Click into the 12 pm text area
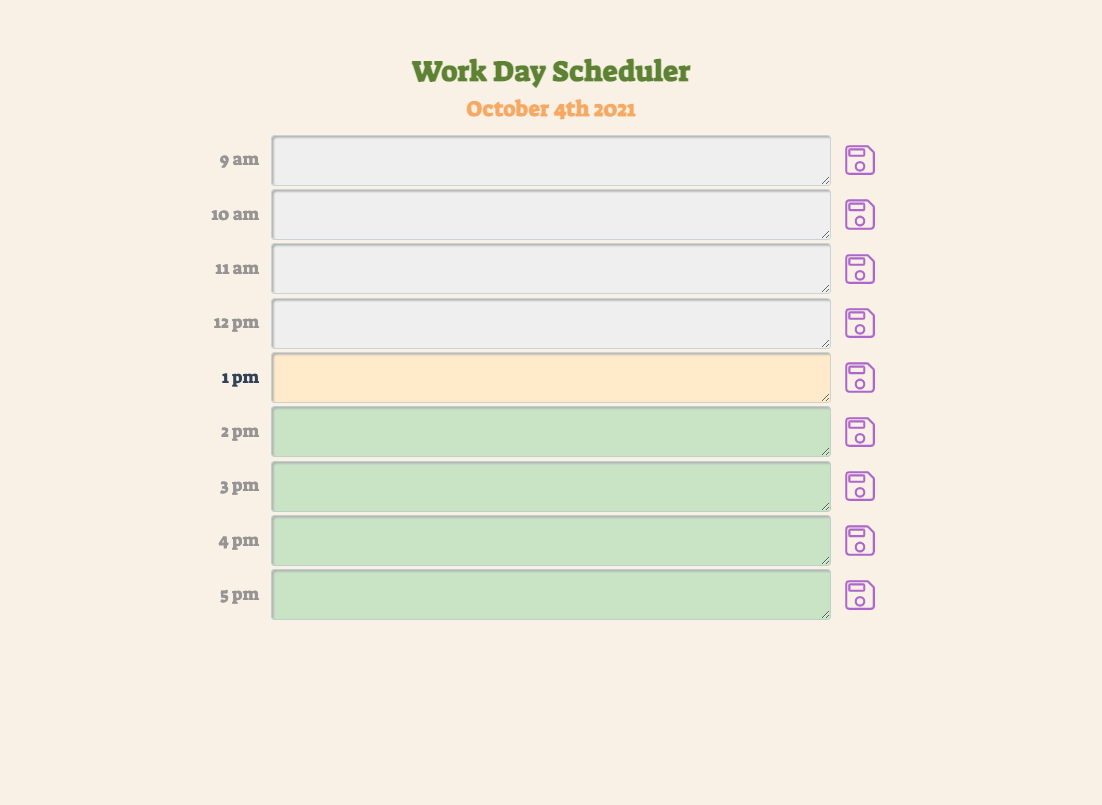This screenshot has height=805, width=1102. [551, 323]
